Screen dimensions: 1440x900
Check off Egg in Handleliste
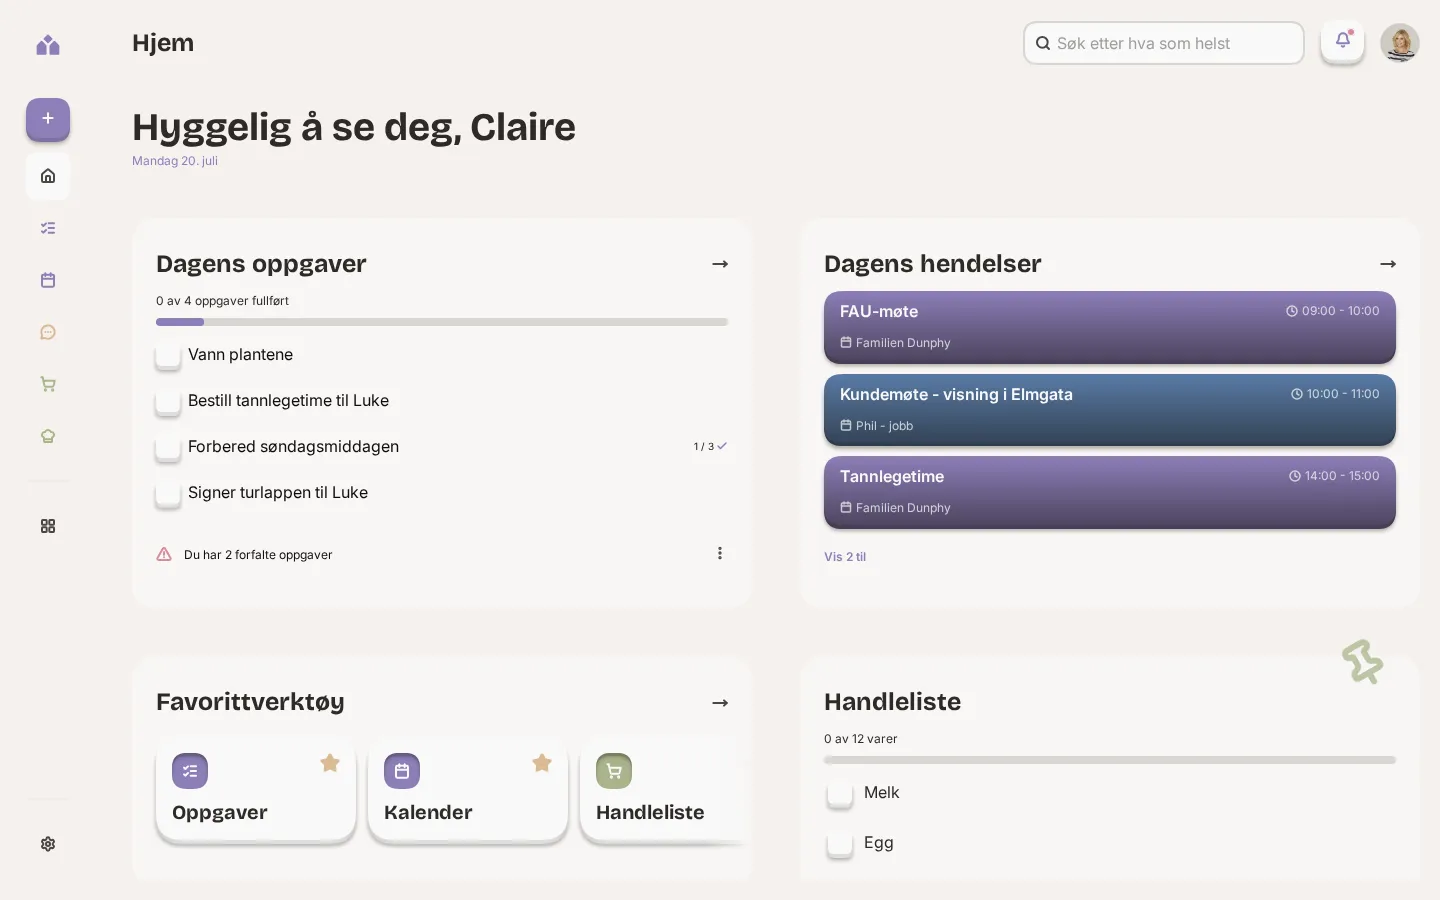point(840,844)
